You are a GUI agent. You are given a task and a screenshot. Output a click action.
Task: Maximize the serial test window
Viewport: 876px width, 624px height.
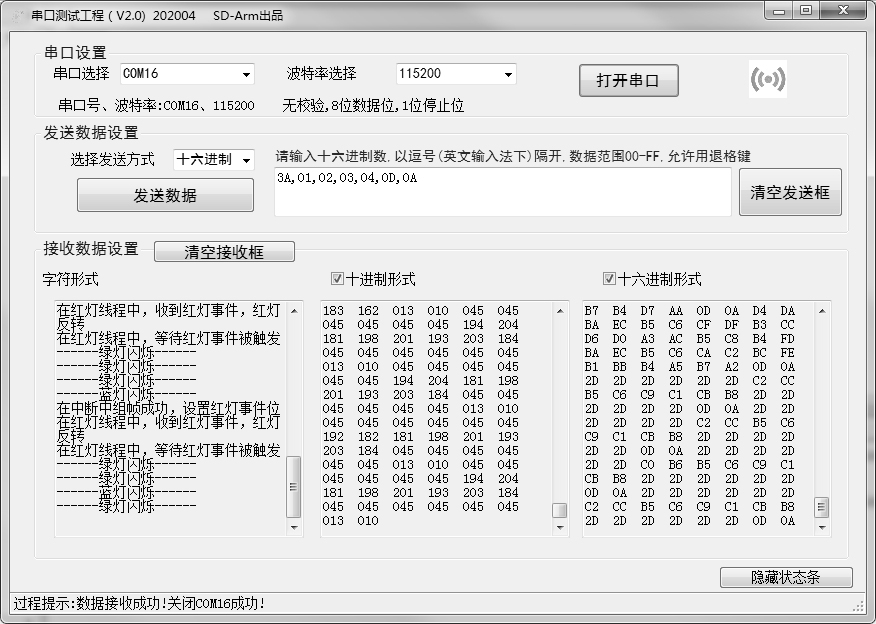805,11
